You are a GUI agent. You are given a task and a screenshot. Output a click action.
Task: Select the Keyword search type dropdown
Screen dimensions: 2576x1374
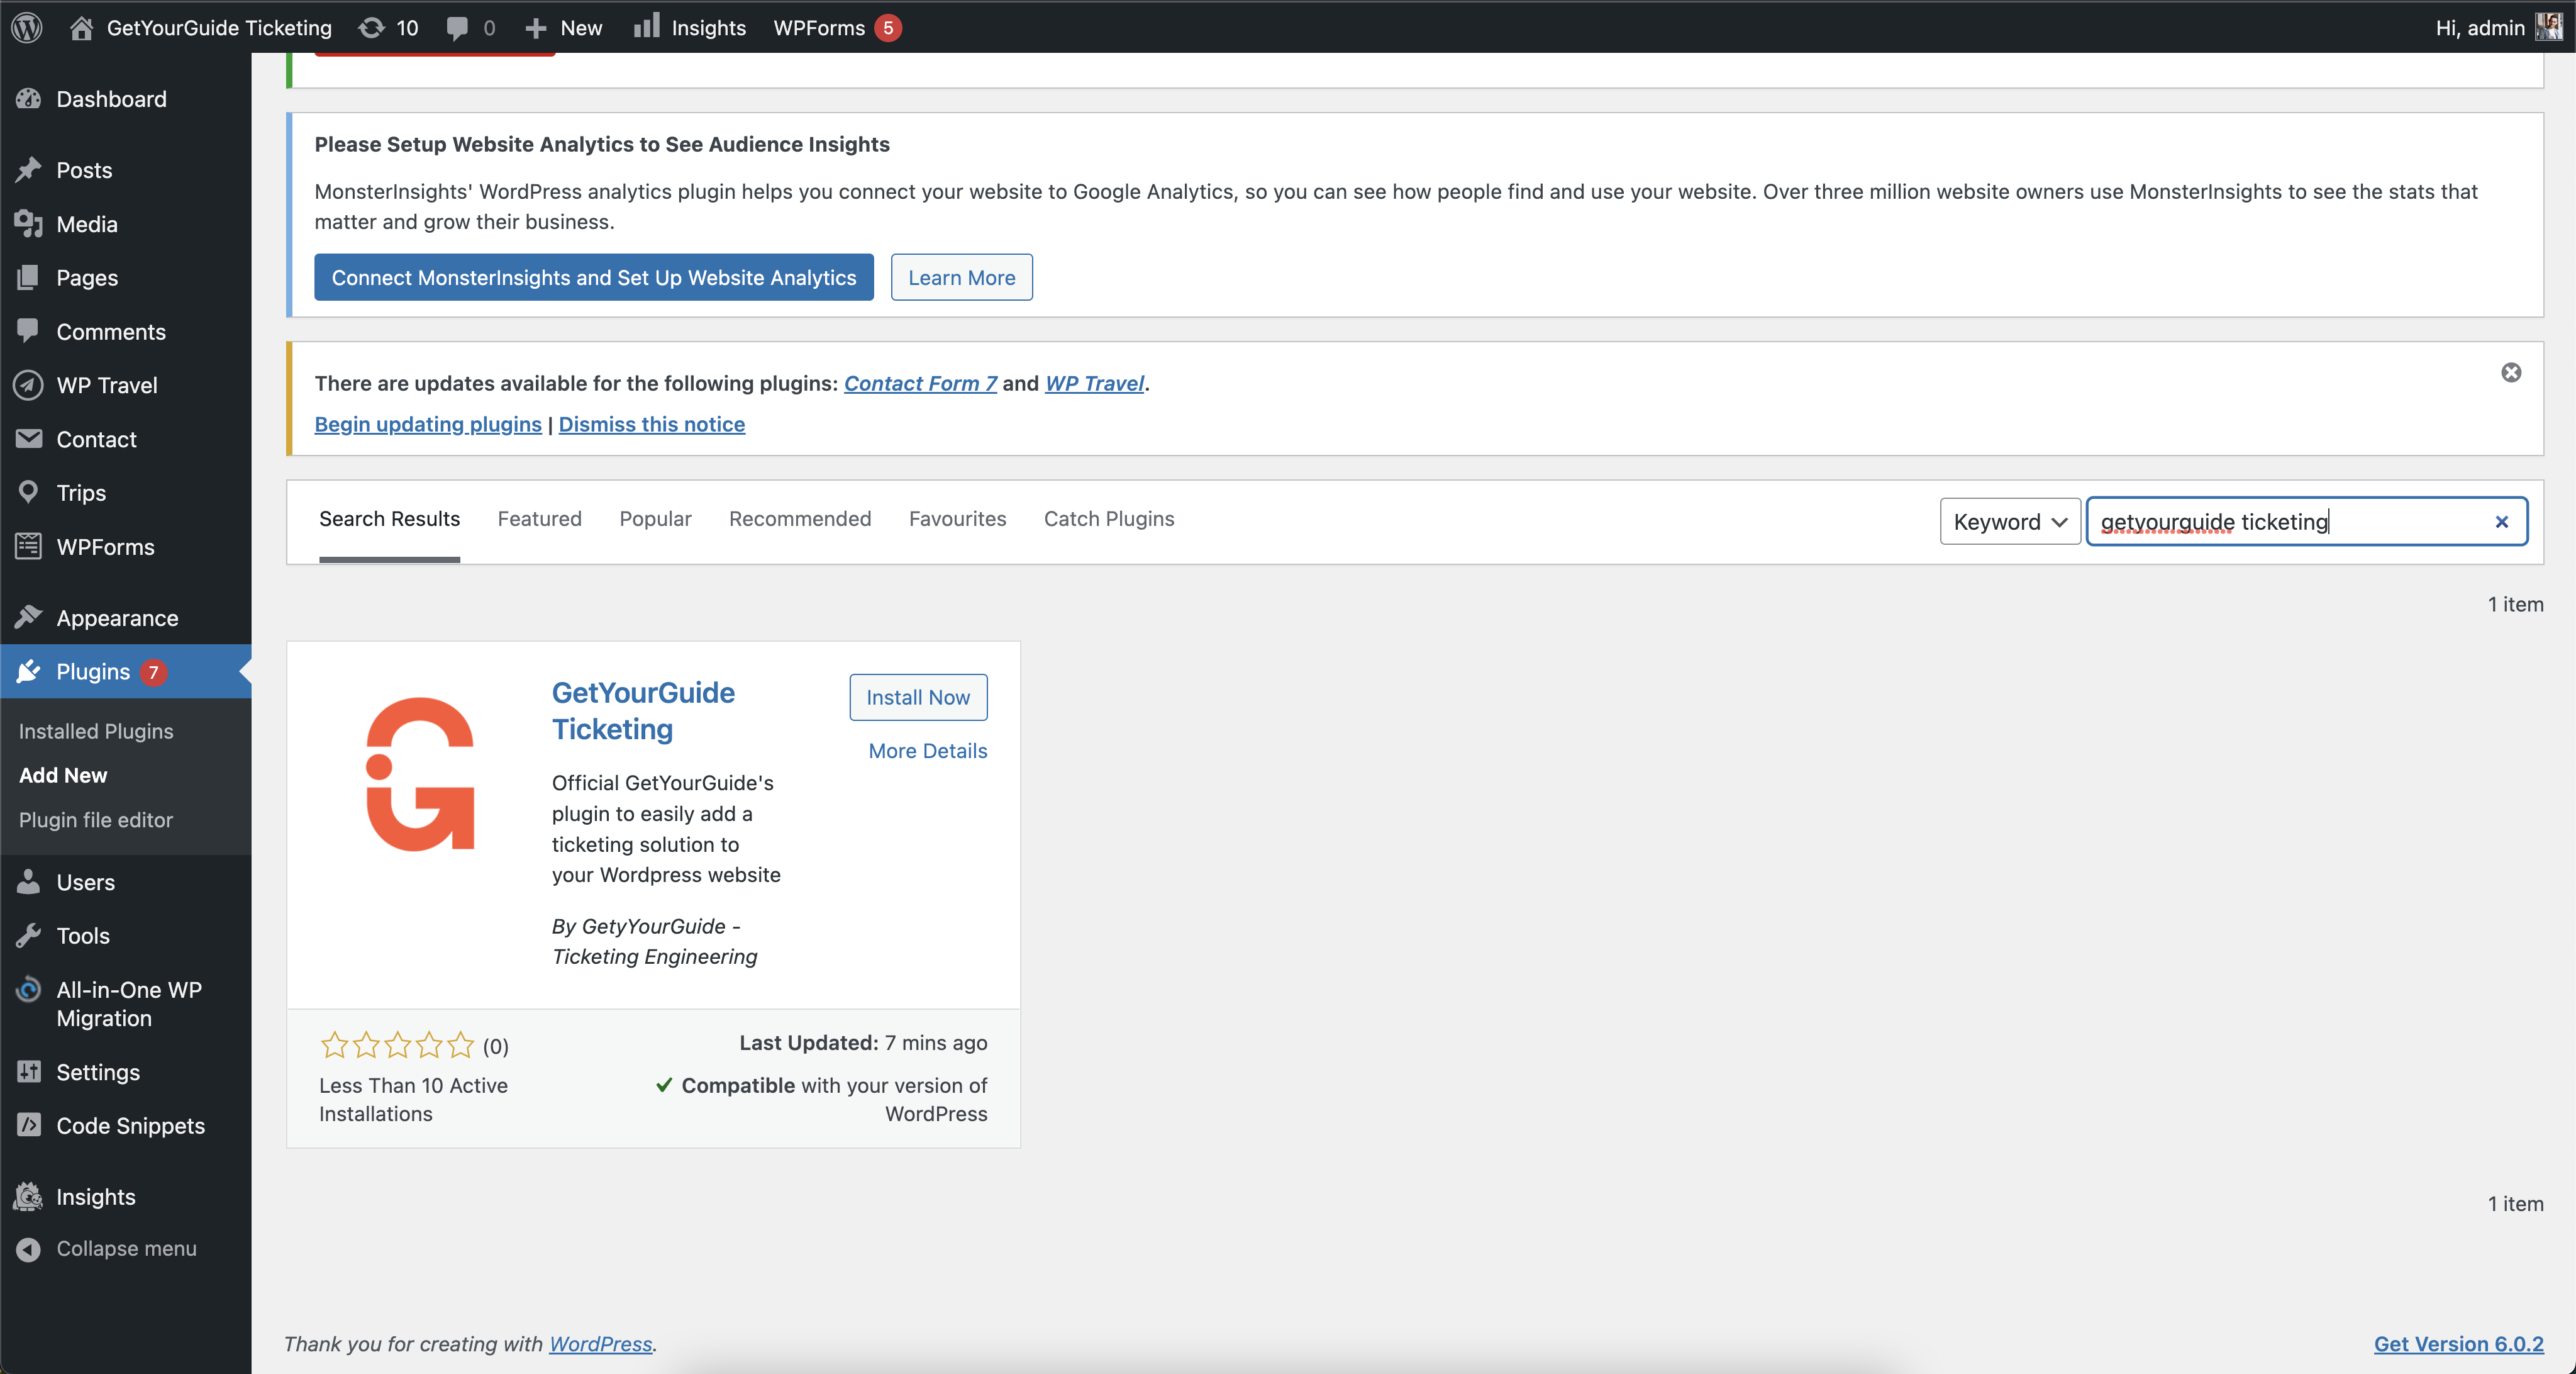tap(2005, 520)
